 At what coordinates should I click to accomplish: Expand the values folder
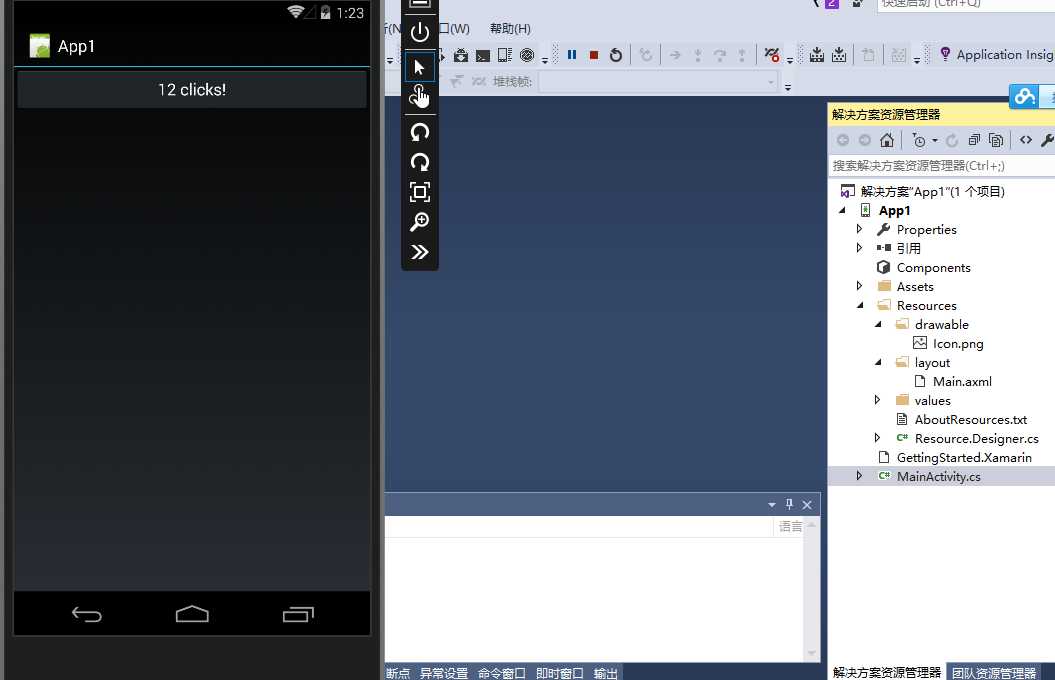point(877,400)
